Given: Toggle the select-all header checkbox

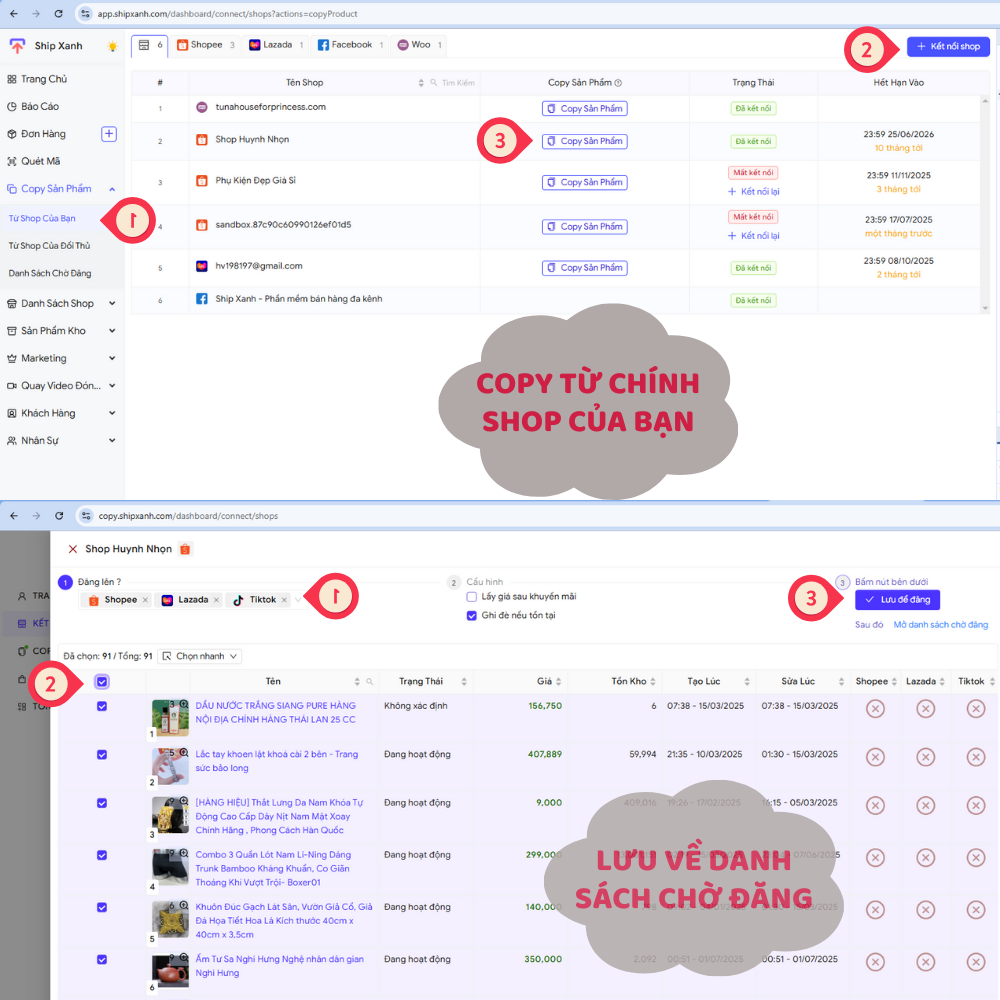Looking at the screenshot, I should point(102,682).
